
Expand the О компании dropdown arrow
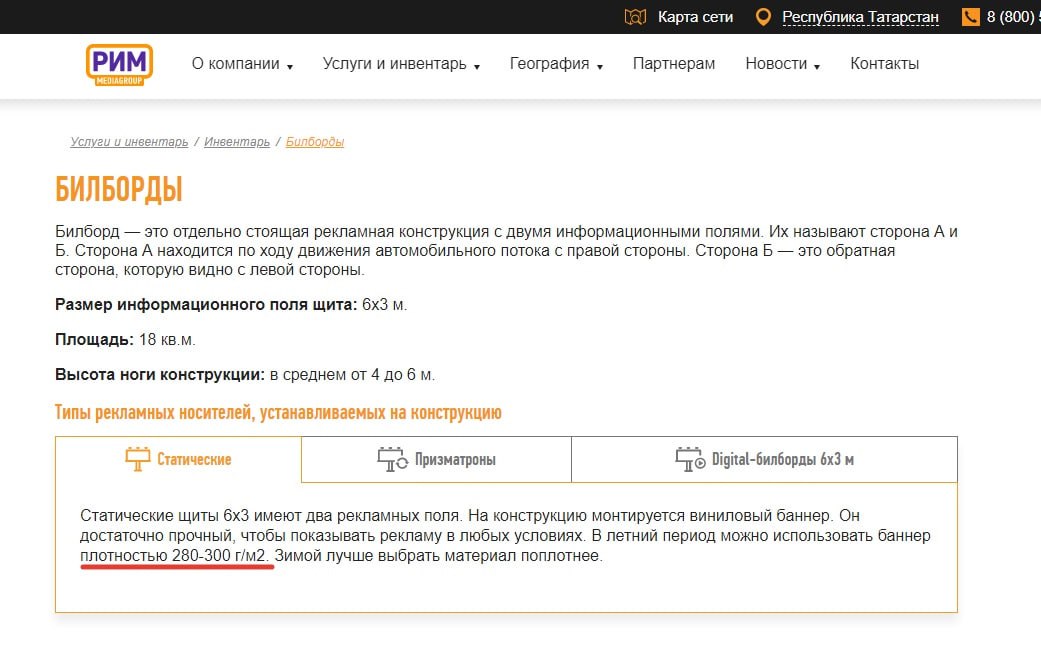[x=290, y=66]
